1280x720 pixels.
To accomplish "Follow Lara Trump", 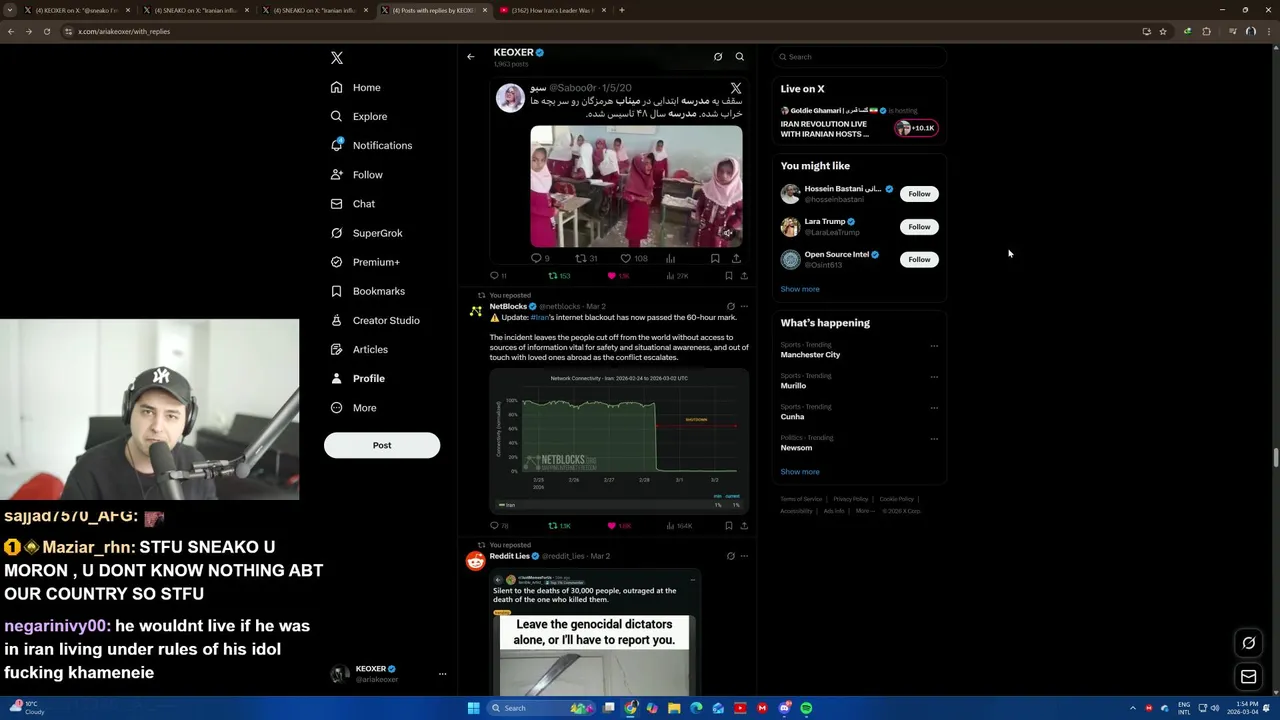I will 919,227.
